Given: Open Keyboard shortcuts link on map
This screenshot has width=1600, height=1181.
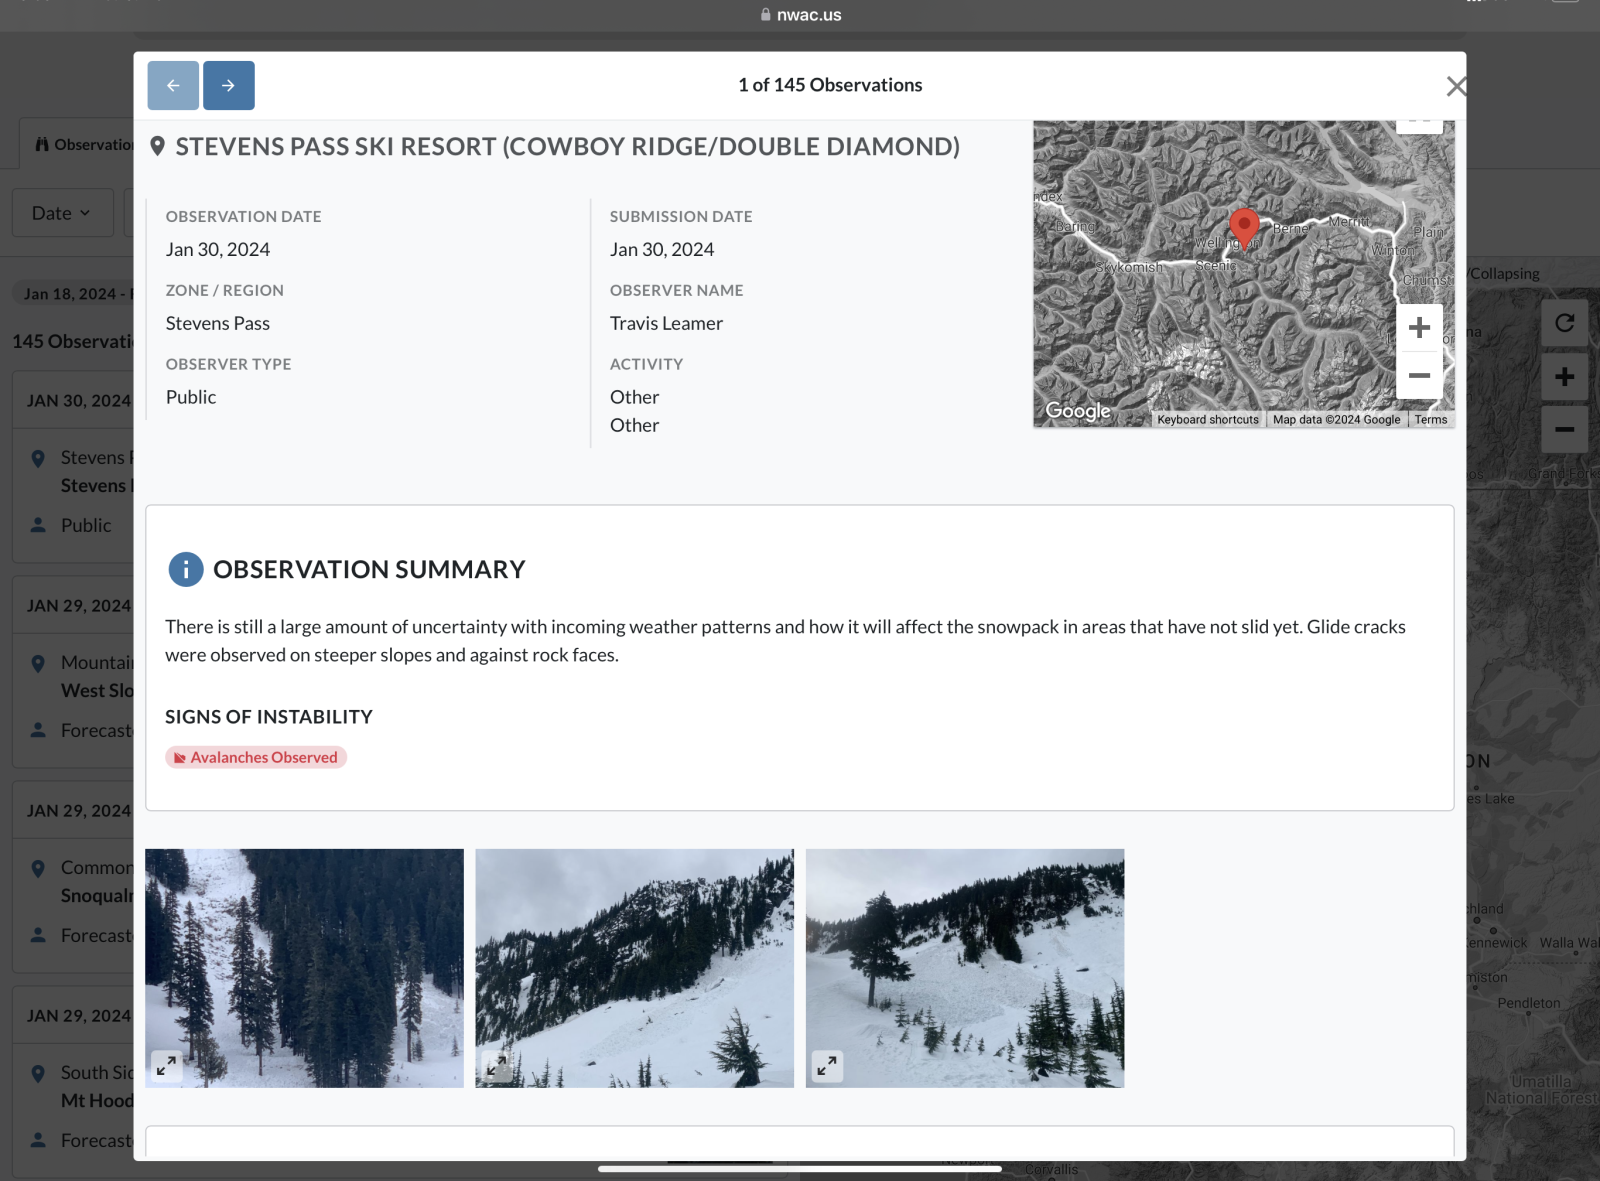Looking at the screenshot, I should (1207, 420).
